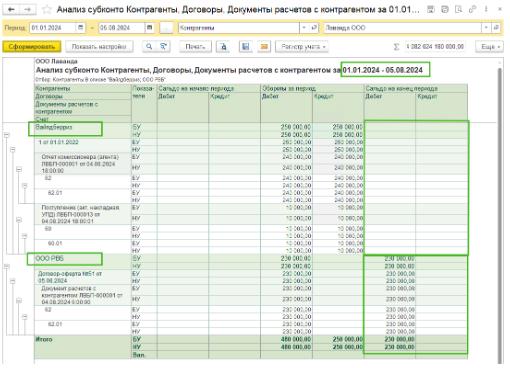Image resolution: width=510 pixels, height=368 pixels.
Task: Collapse the Вайлдберриз group in tree
Action: point(7,135)
